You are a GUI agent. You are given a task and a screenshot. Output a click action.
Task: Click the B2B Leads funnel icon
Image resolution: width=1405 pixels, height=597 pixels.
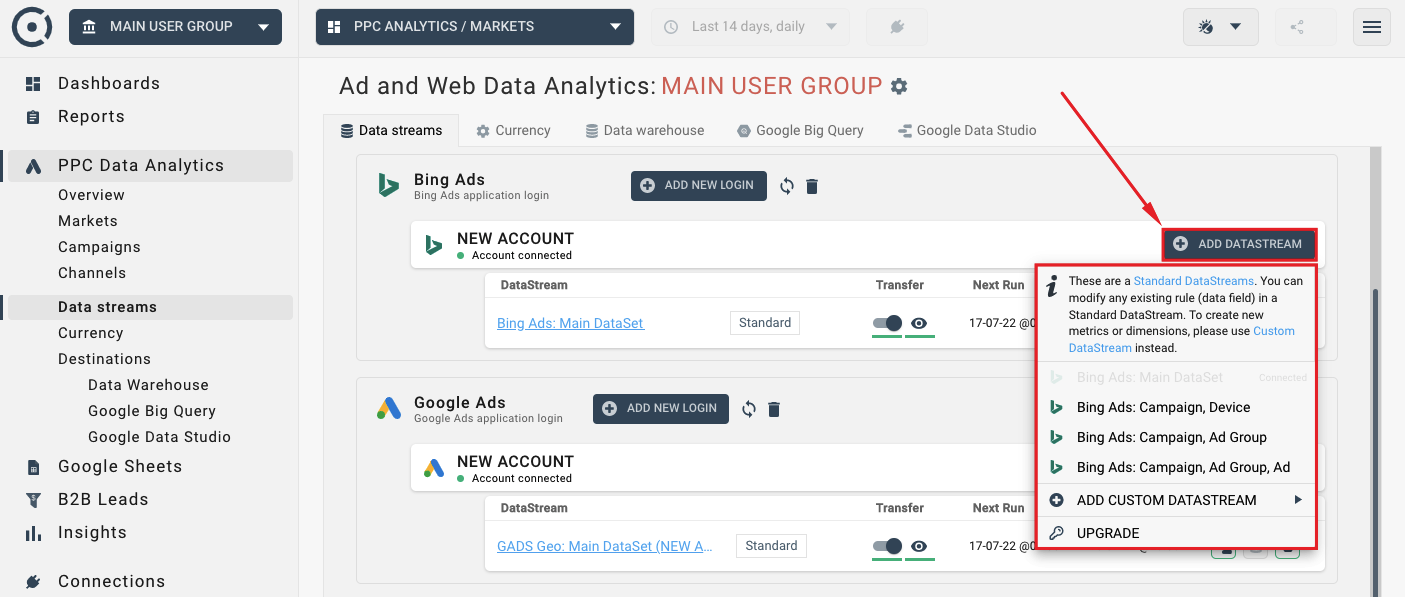(33, 500)
